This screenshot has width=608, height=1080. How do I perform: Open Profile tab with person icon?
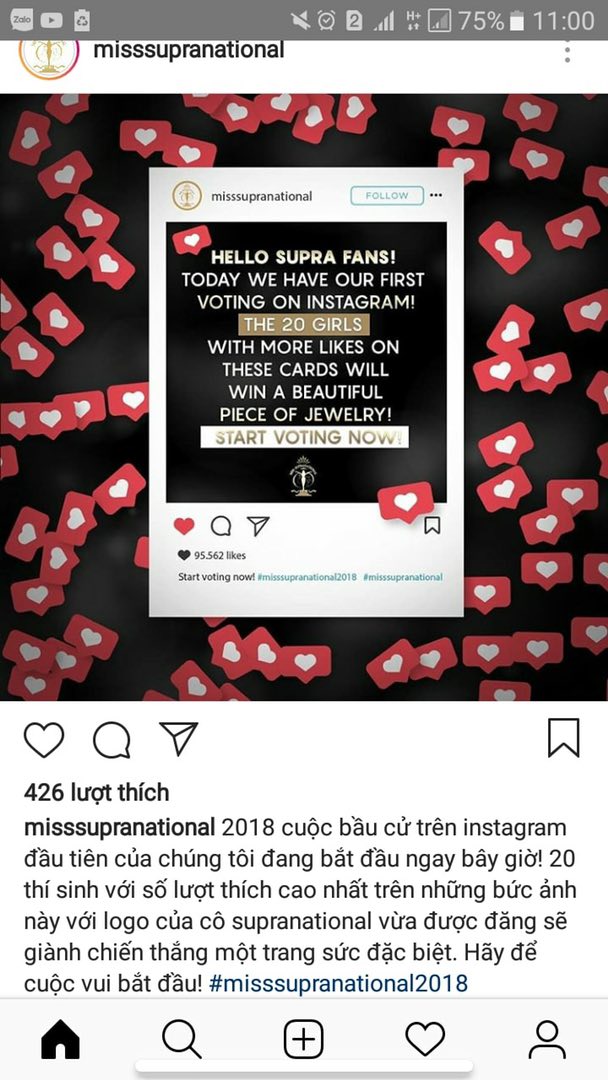pyautogui.click(x=547, y=1039)
